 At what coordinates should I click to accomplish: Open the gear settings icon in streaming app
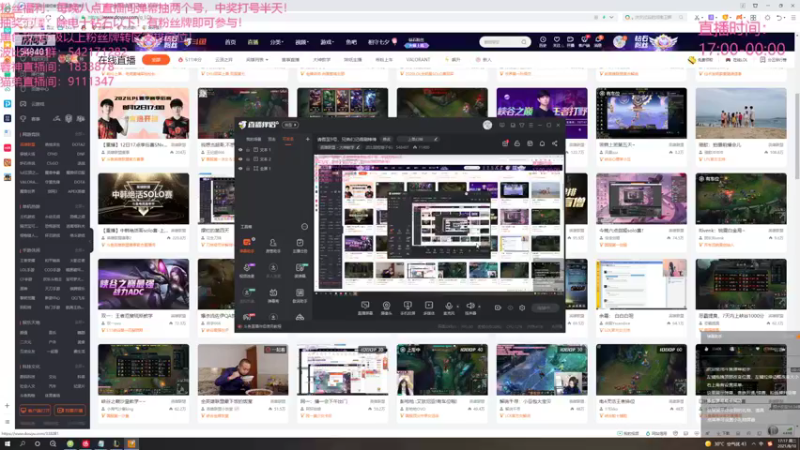tap(522, 308)
